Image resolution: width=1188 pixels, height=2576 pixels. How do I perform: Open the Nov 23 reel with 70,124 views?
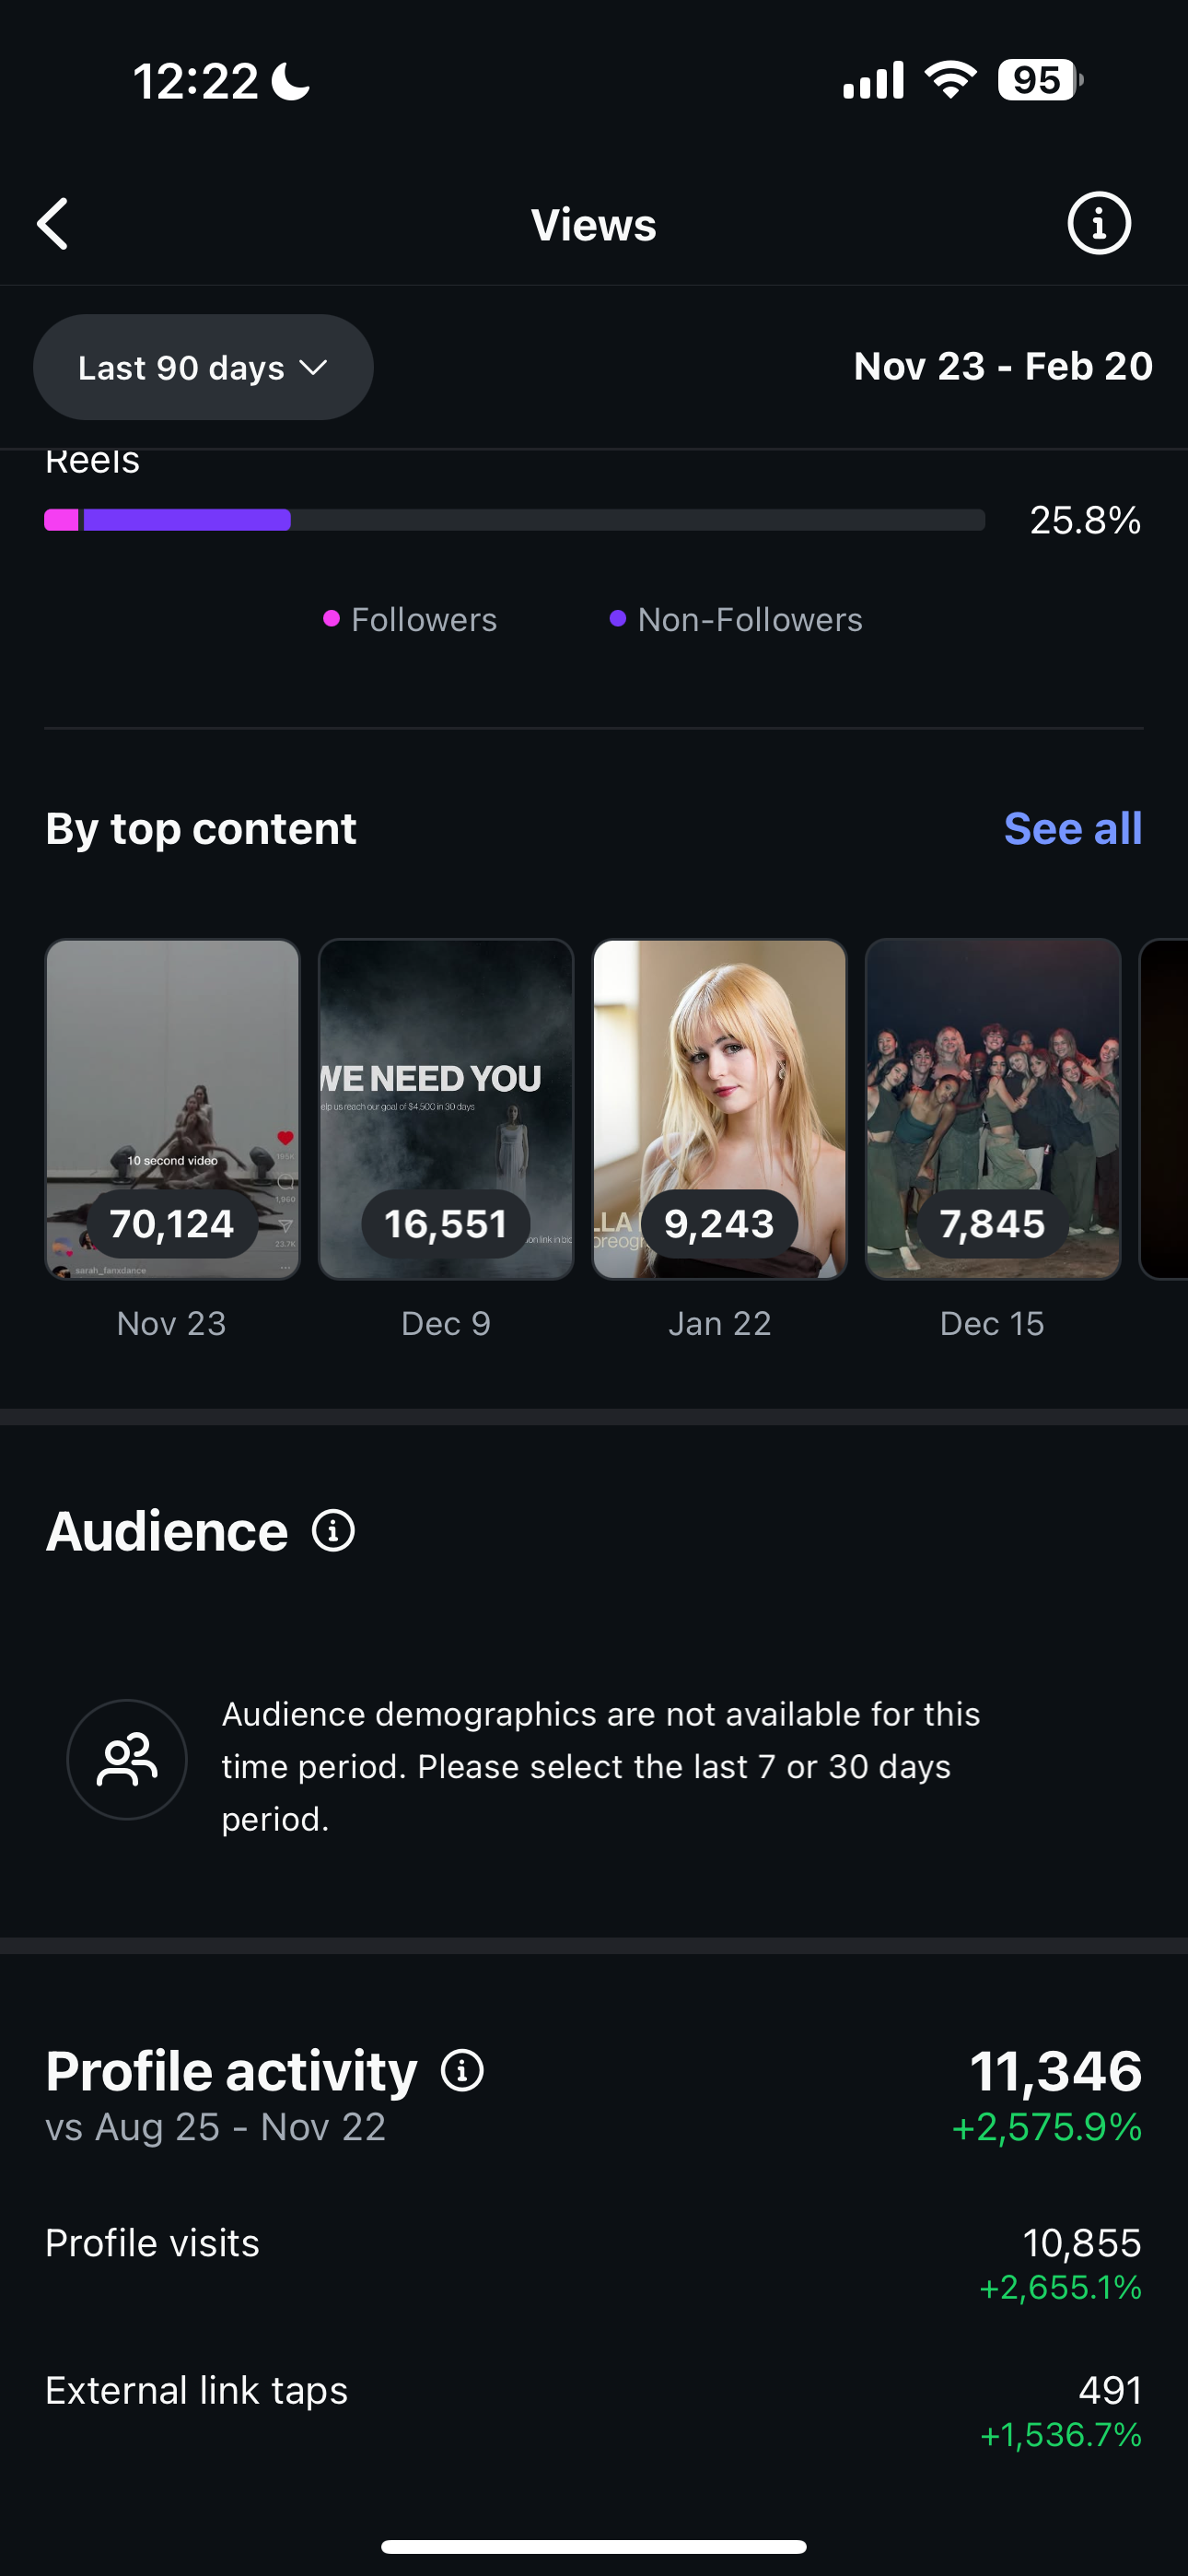point(172,1109)
